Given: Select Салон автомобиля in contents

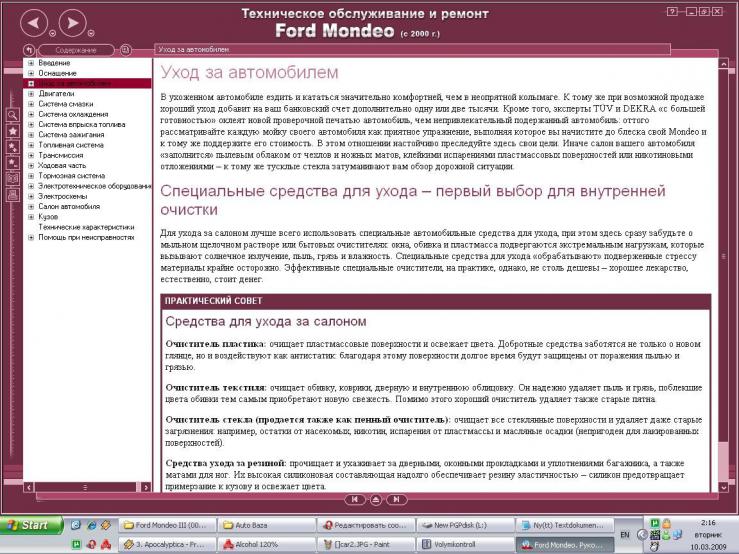Looking at the screenshot, I should (x=69, y=207).
